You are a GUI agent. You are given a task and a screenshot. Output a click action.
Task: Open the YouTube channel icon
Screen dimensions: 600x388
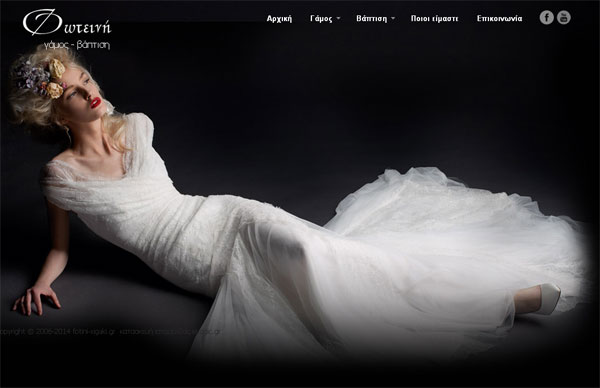click(564, 18)
